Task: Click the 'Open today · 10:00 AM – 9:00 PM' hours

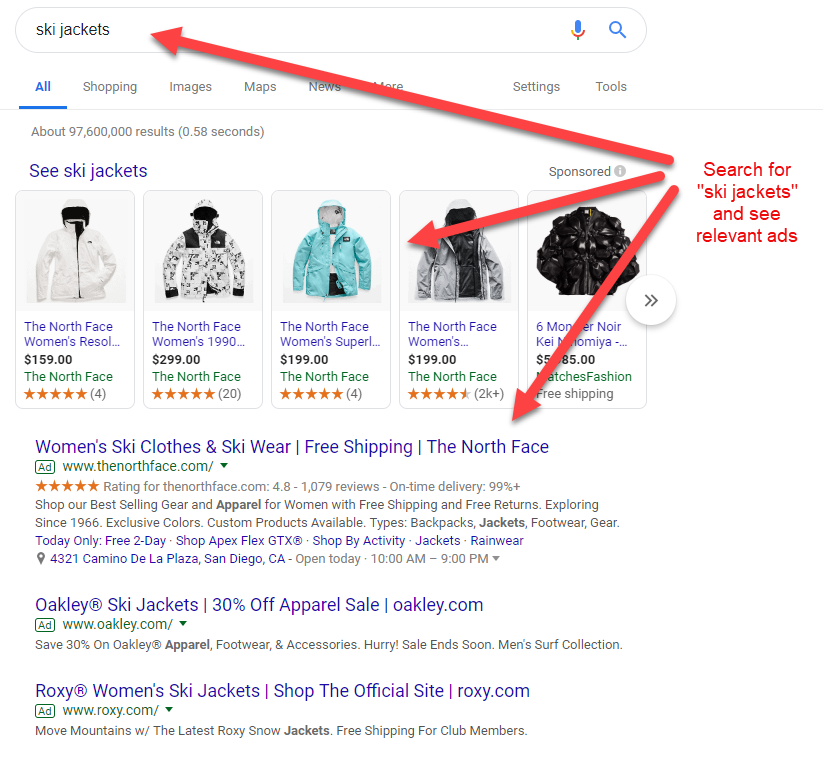Action: pos(392,558)
